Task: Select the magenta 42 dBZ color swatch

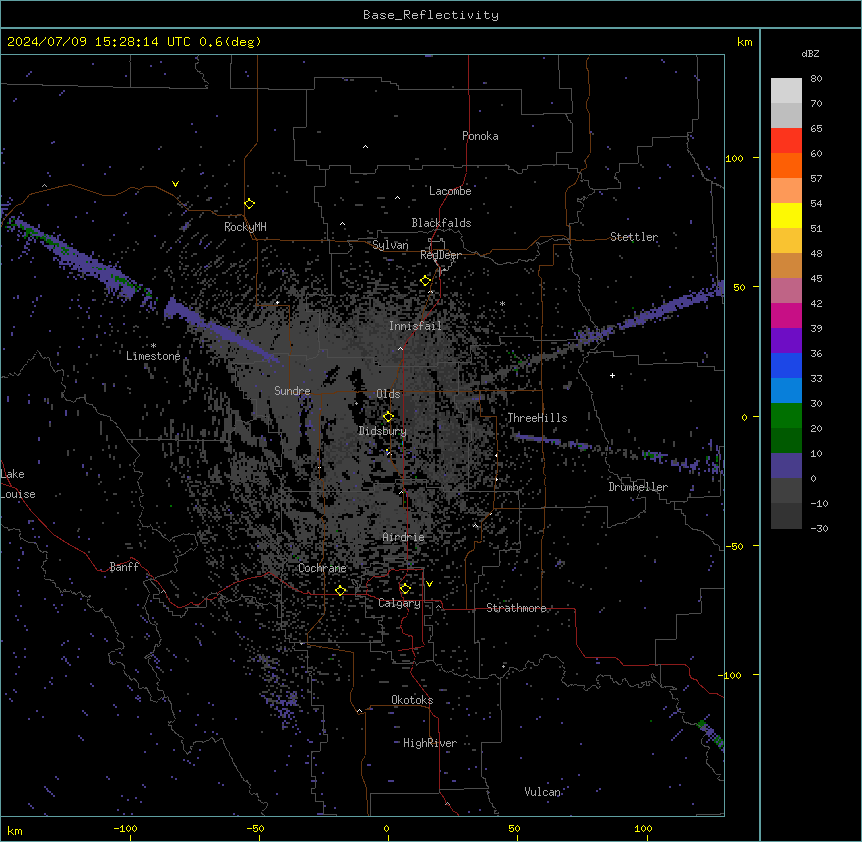Action: coord(786,315)
